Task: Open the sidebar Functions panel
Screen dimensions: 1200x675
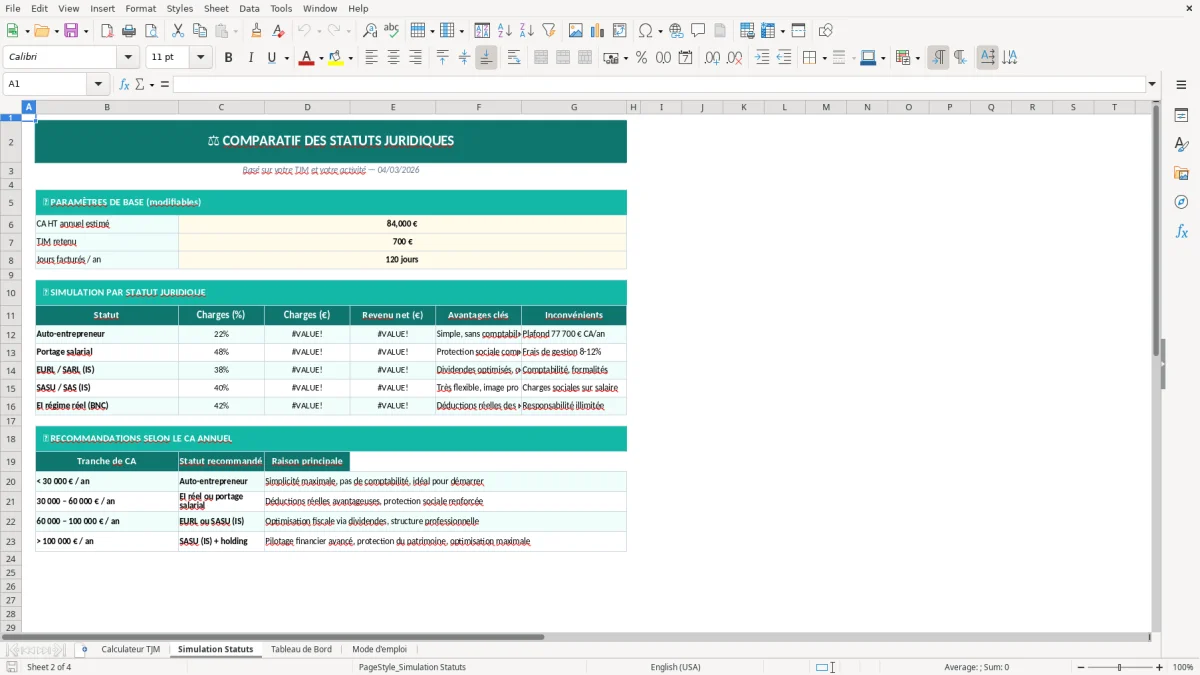Action: coord(1181,231)
